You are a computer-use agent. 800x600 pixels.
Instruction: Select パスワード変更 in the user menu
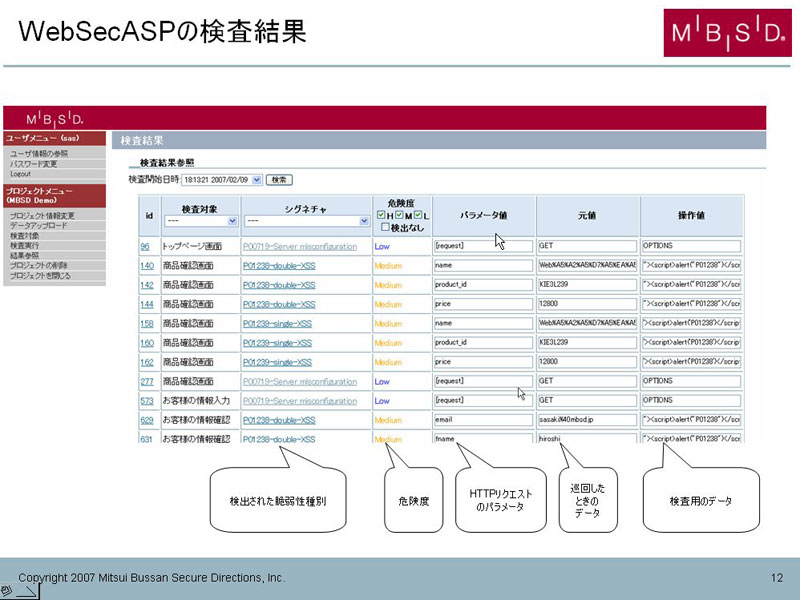(33, 164)
